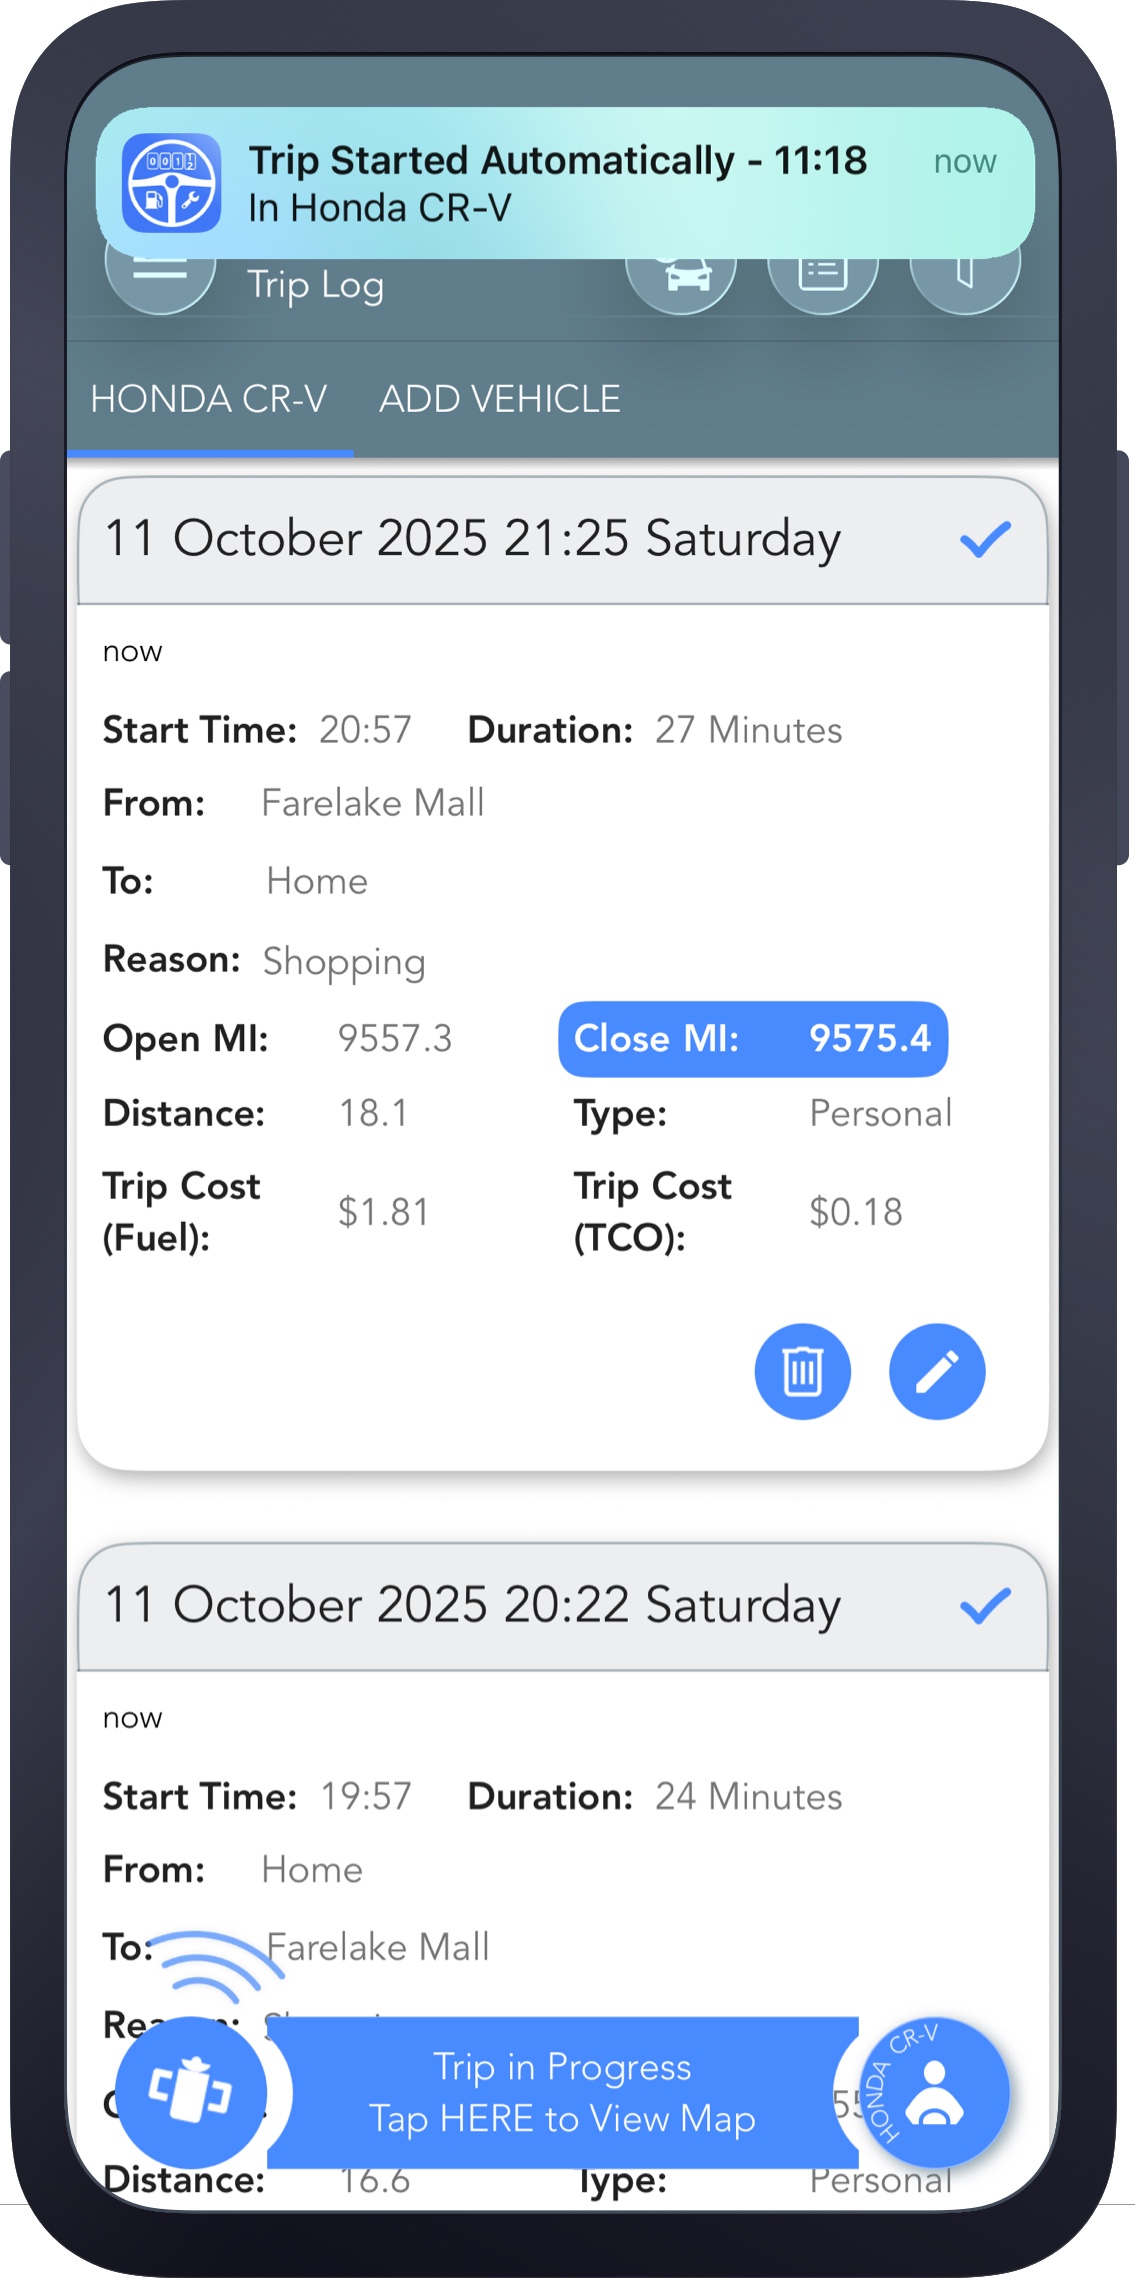Edit the 21:25 trip with the pencil icon
1135x2278 pixels.
(x=937, y=1372)
